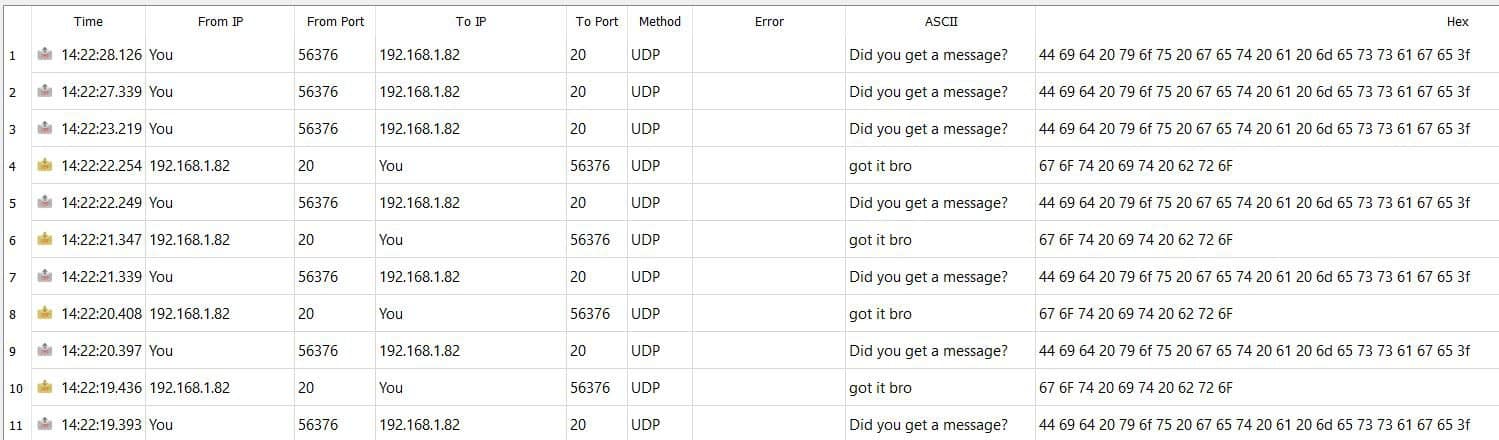Image resolution: width=1499 pixels, height=440 pixels.
Task: Click the To Port column header
Action: point(597,21)
